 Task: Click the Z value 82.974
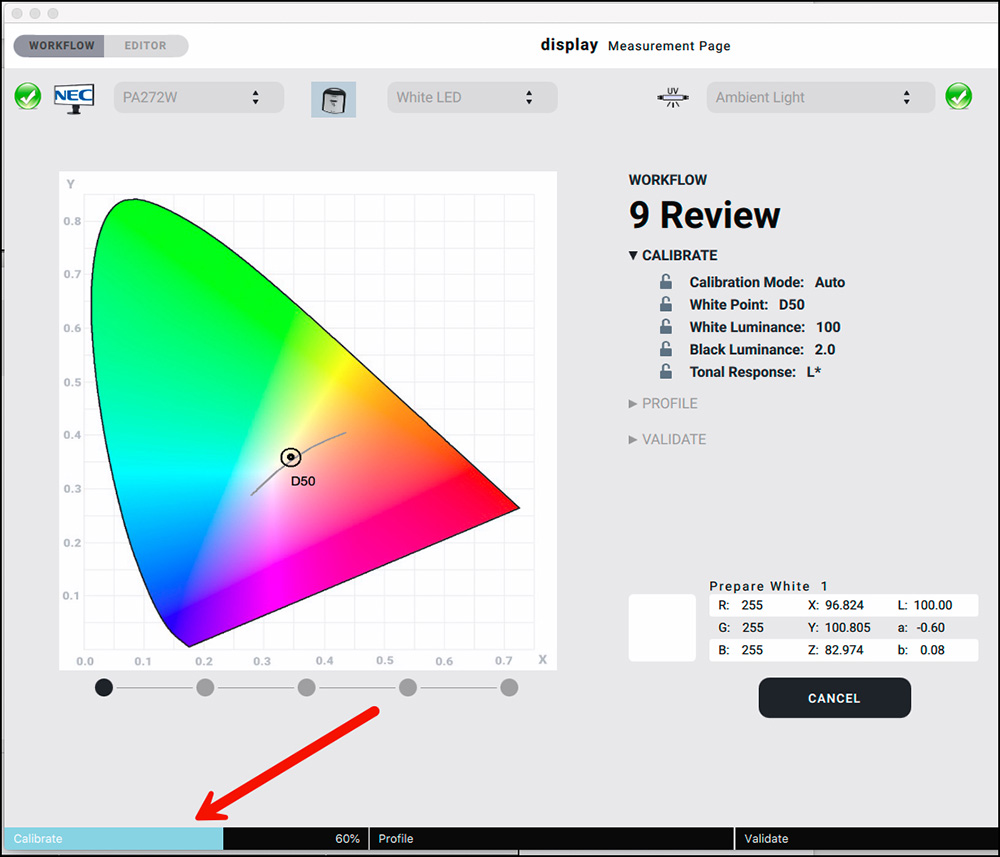pos(844,650)
